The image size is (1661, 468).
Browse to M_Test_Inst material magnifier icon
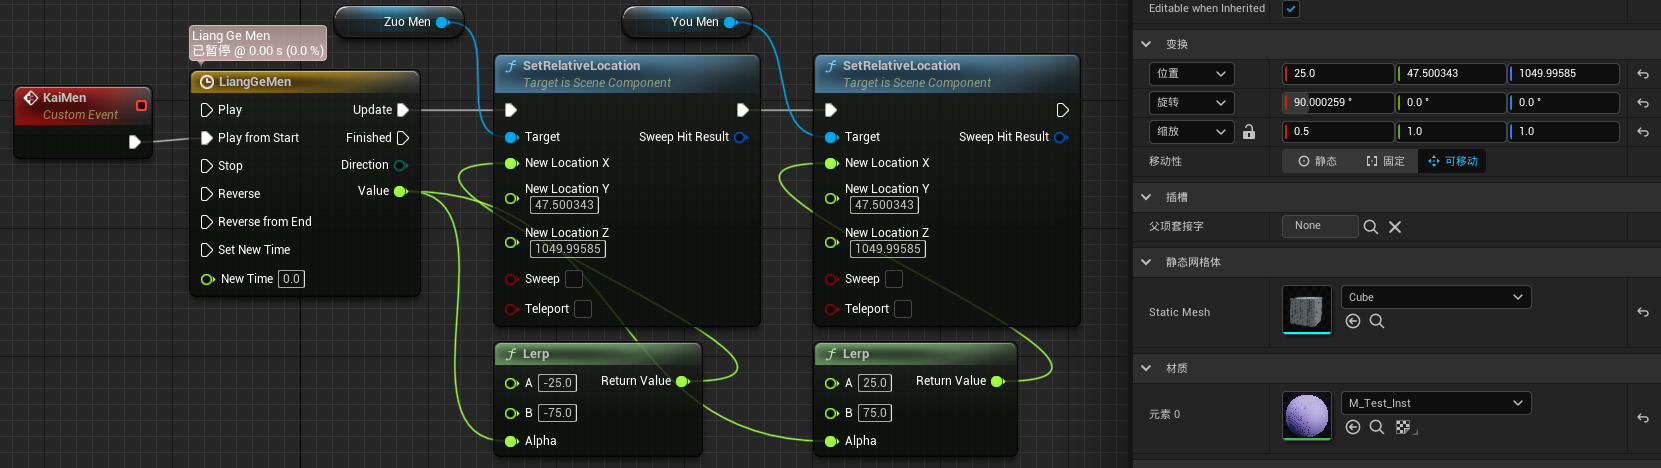pyautogui.click(x=1377, y=427)
